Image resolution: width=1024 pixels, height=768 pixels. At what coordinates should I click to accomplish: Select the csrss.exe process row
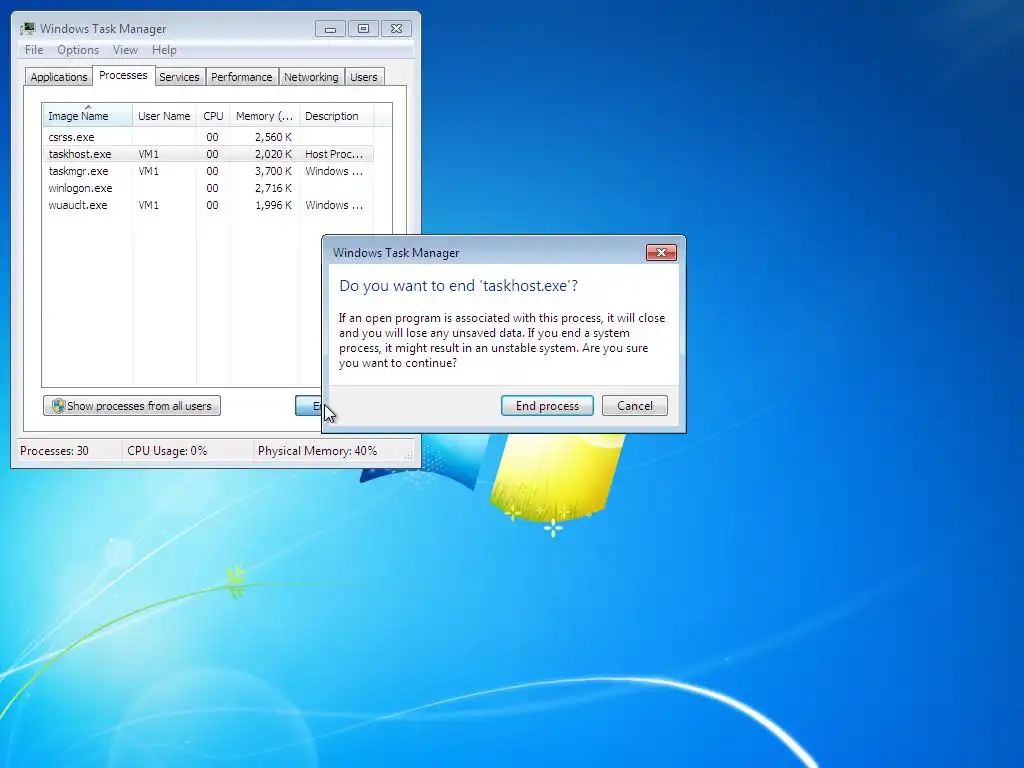(208, 137)
